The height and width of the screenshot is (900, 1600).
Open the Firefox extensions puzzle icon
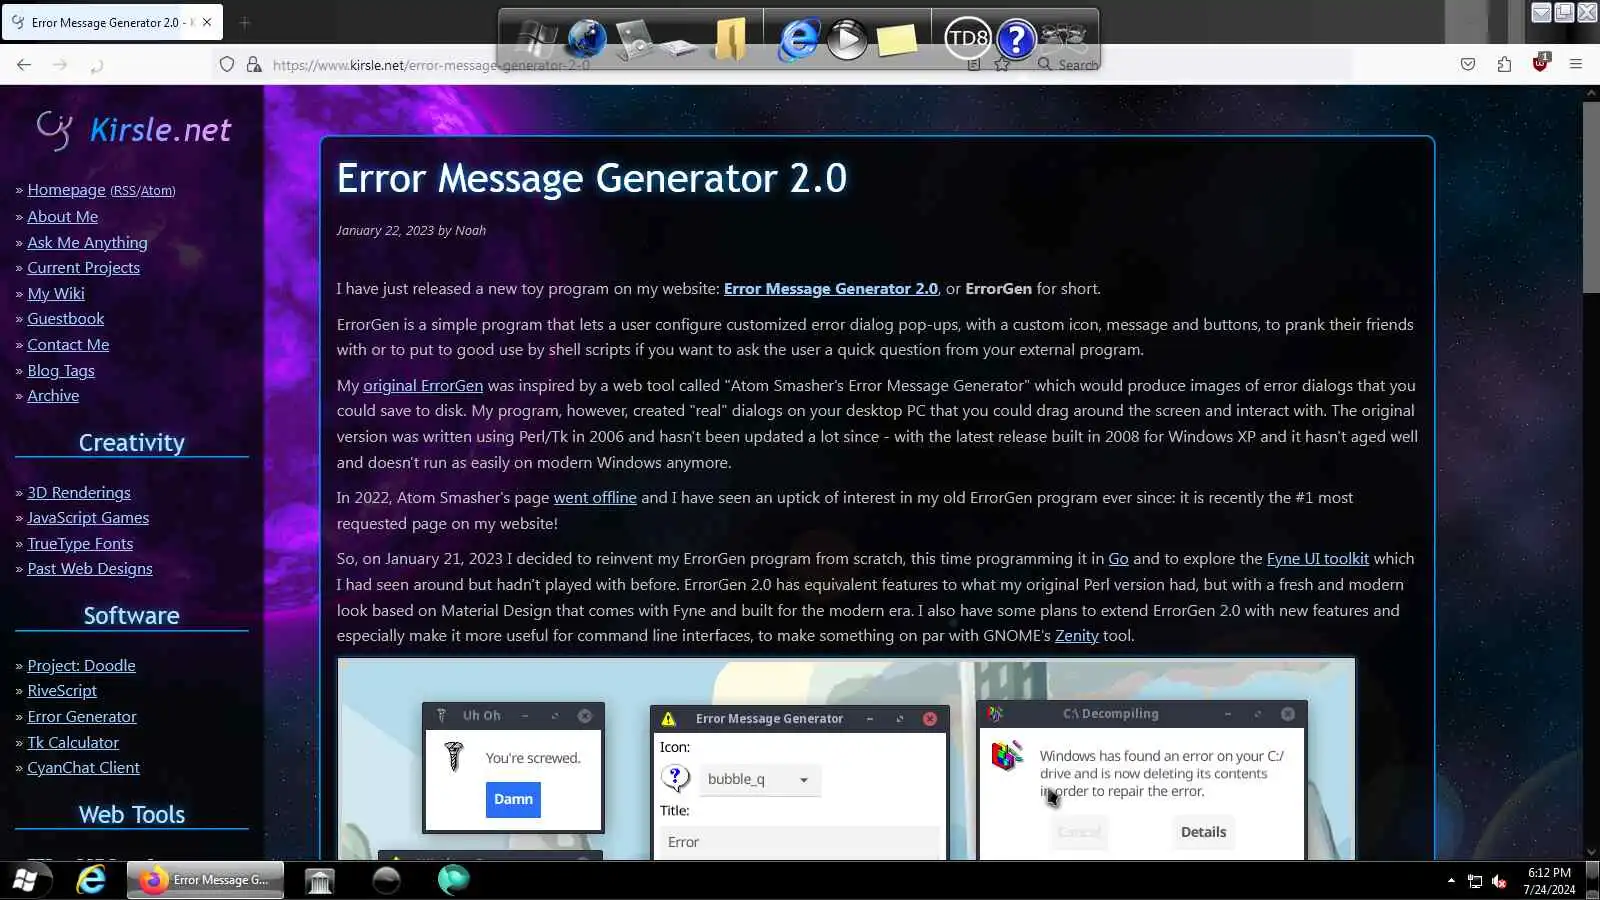click(x=1504, y=64)
